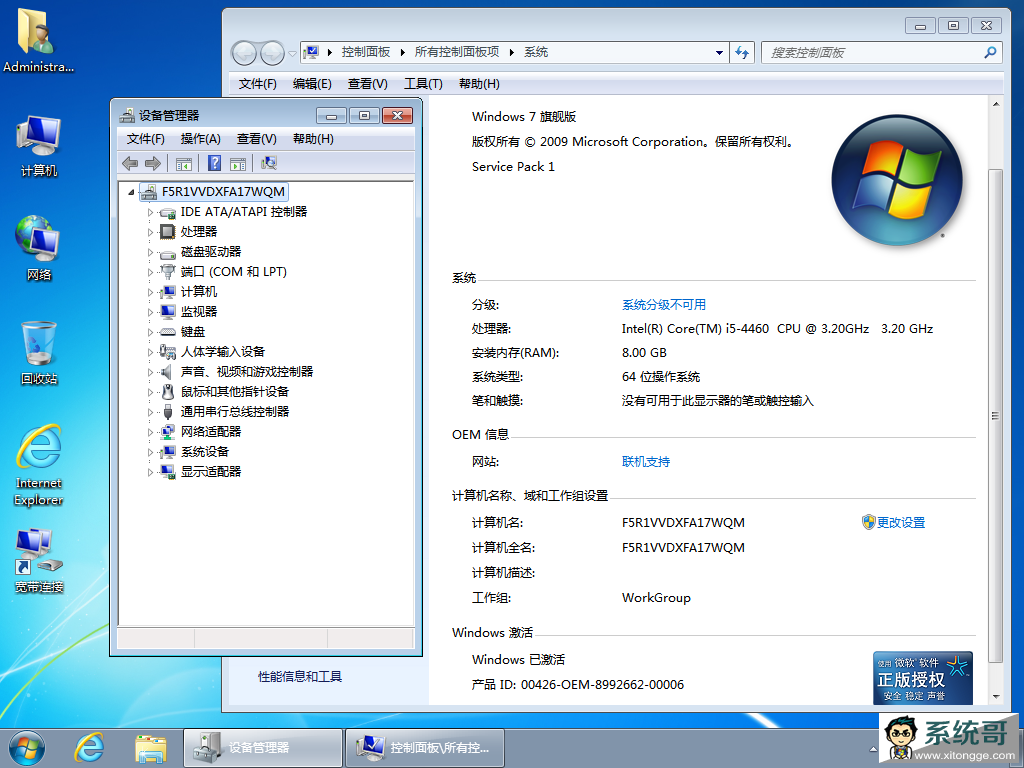
Task: Open 操作(A) menu in Device Manager
Action: [x=200, y=139]
